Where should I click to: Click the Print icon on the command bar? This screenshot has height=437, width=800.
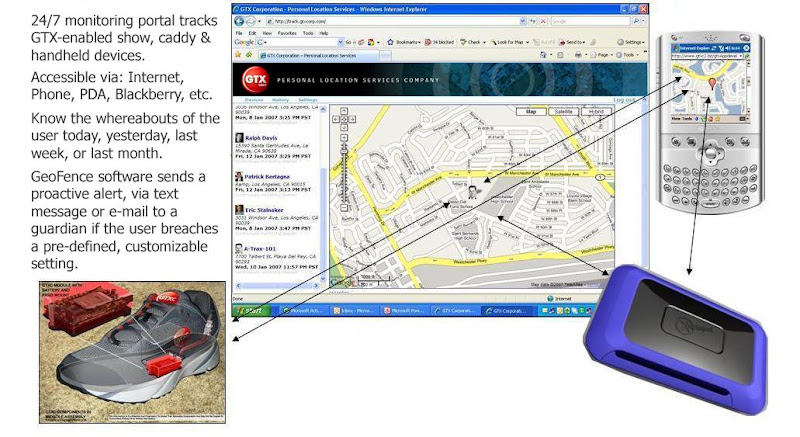coord(578,55)
